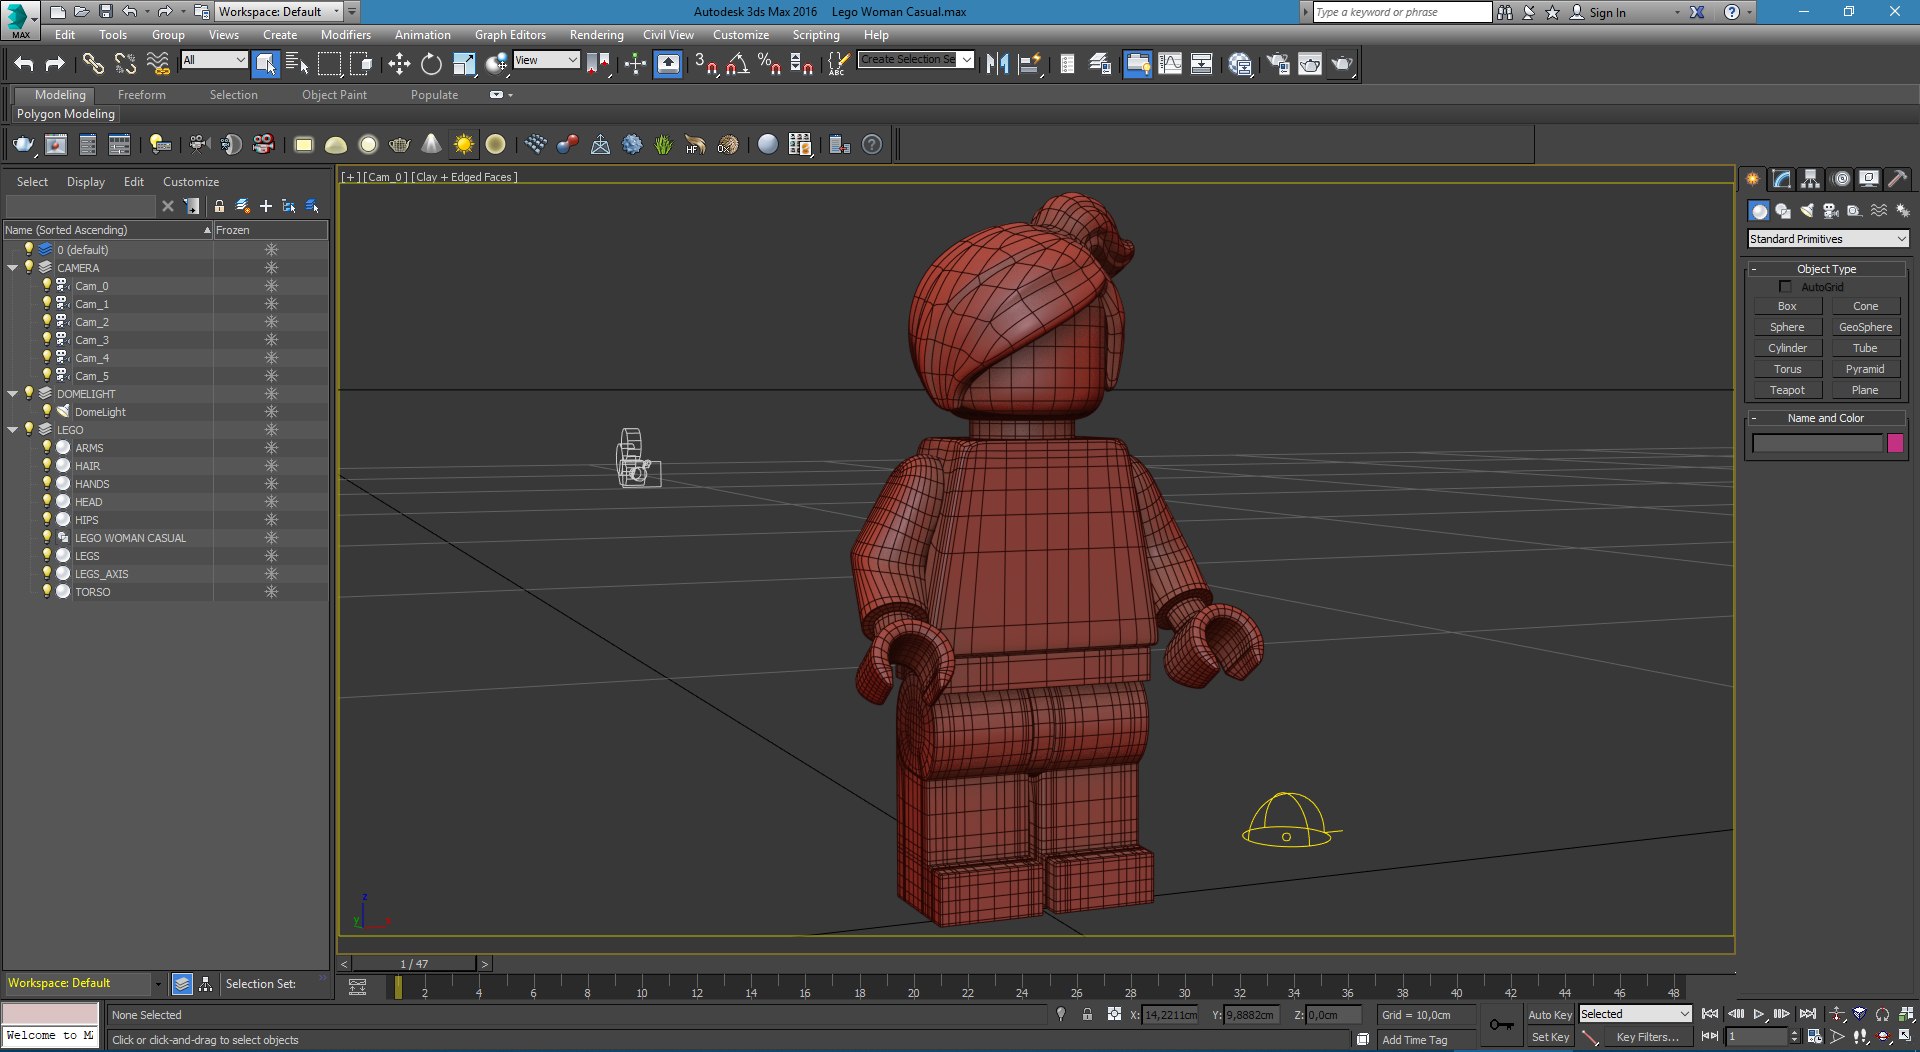Click the time slider 1 / 47
Screen dimensions: 1920x1052
point(414,964)
